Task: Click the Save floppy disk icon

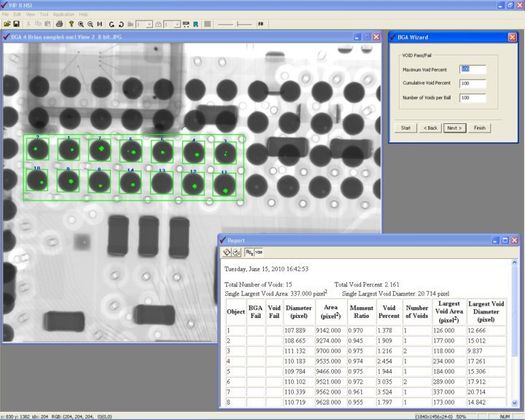Action: pyautogui.click(x=16, y=24)
